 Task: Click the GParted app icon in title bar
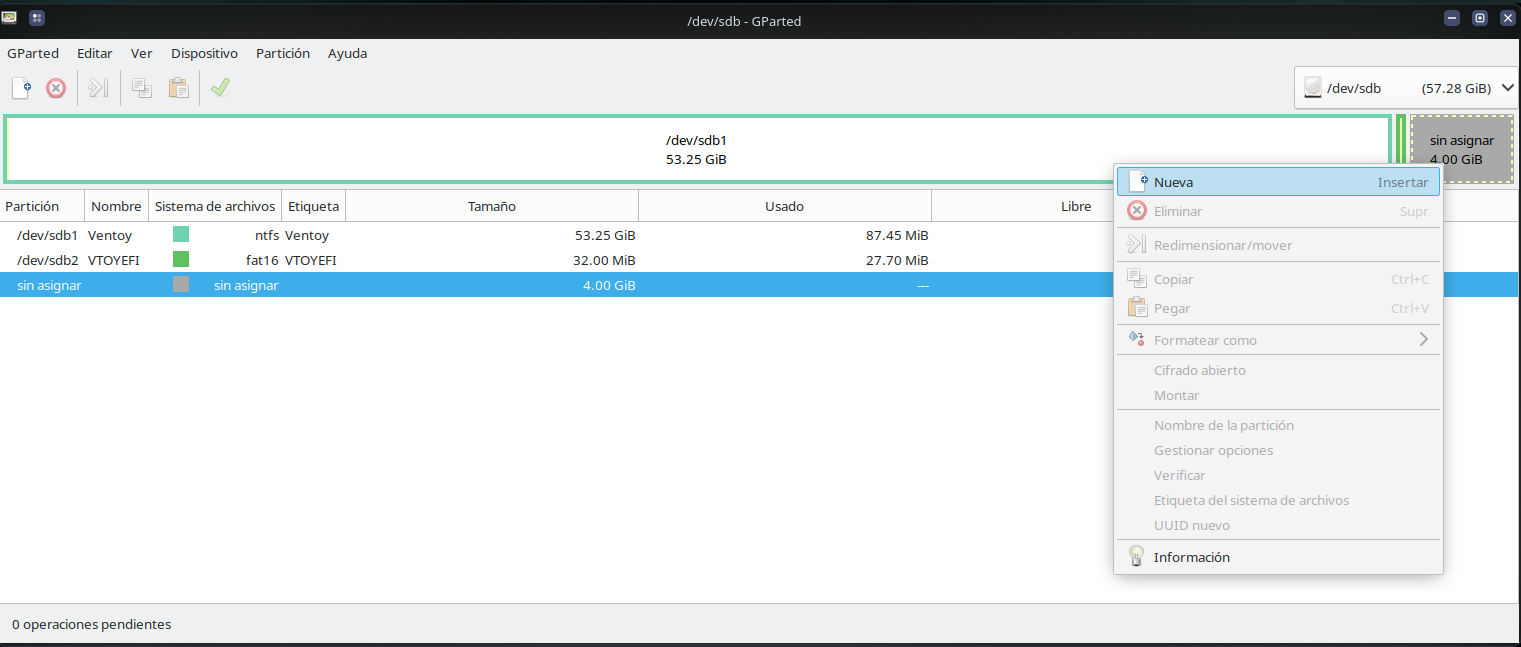[11, 17]
